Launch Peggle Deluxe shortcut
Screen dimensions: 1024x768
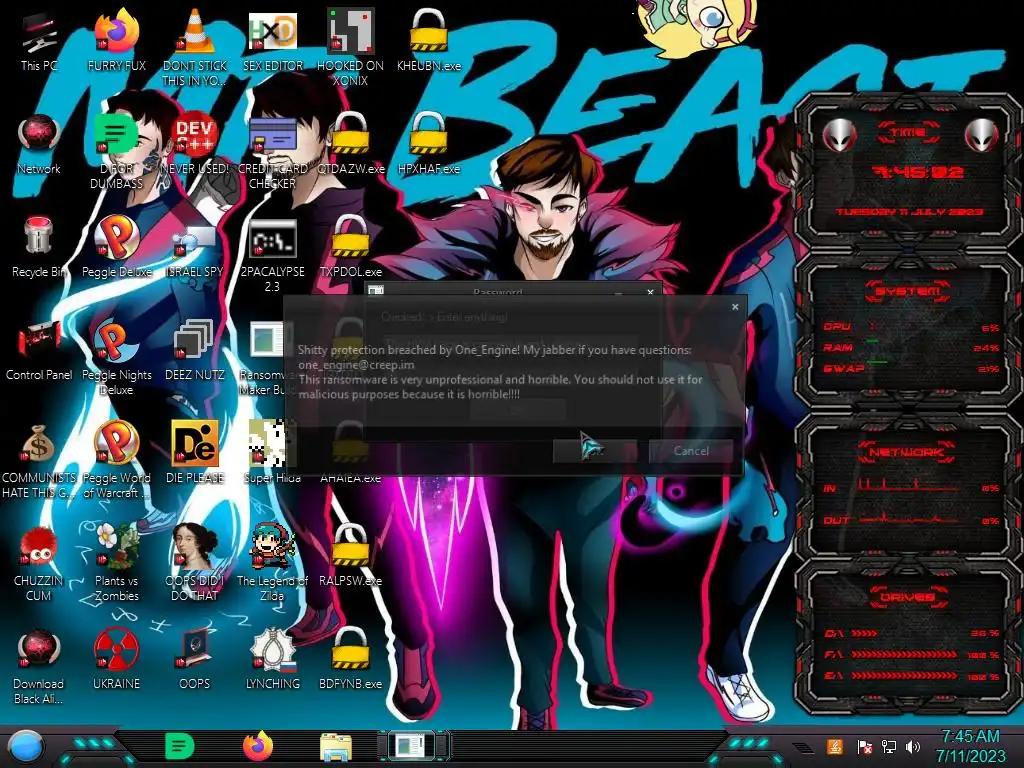point(116,247)
